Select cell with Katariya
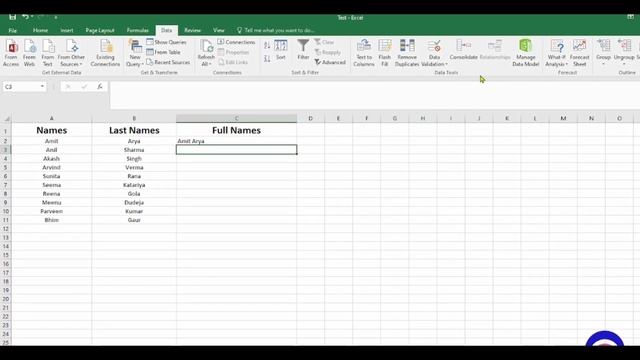The image size is (640, 360). pos(134,185)
